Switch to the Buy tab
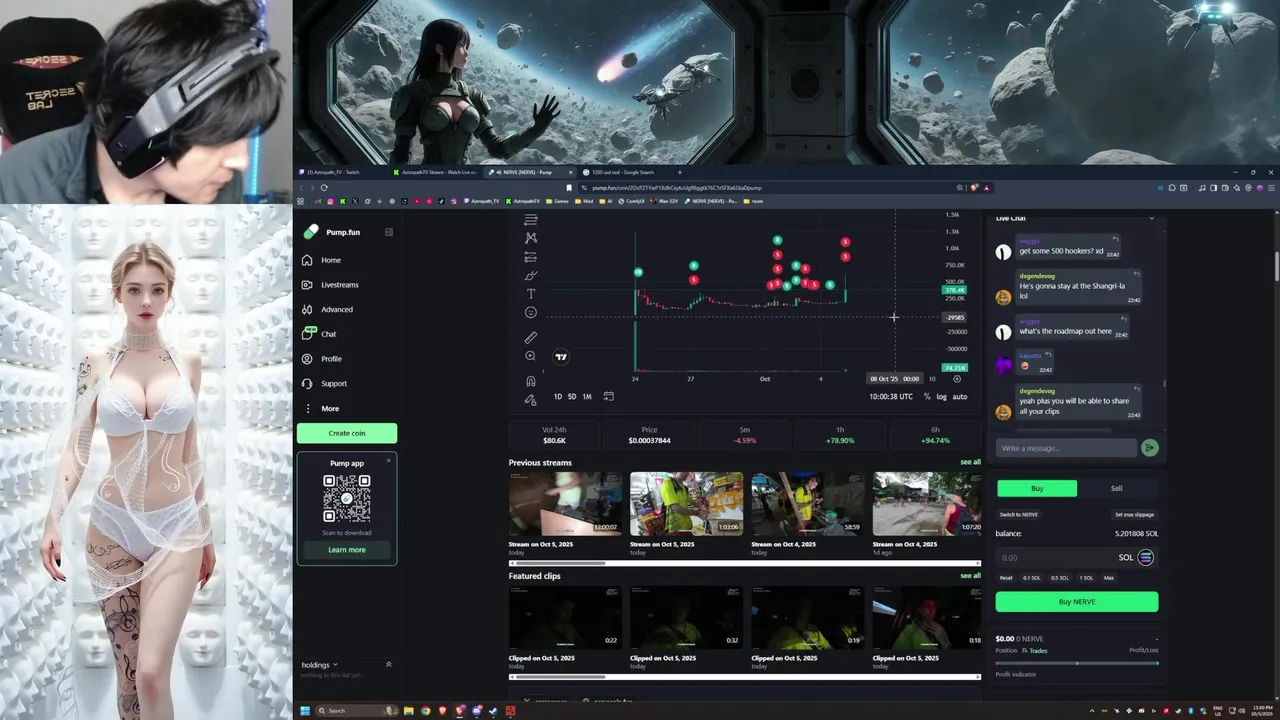 (1037, 488)
